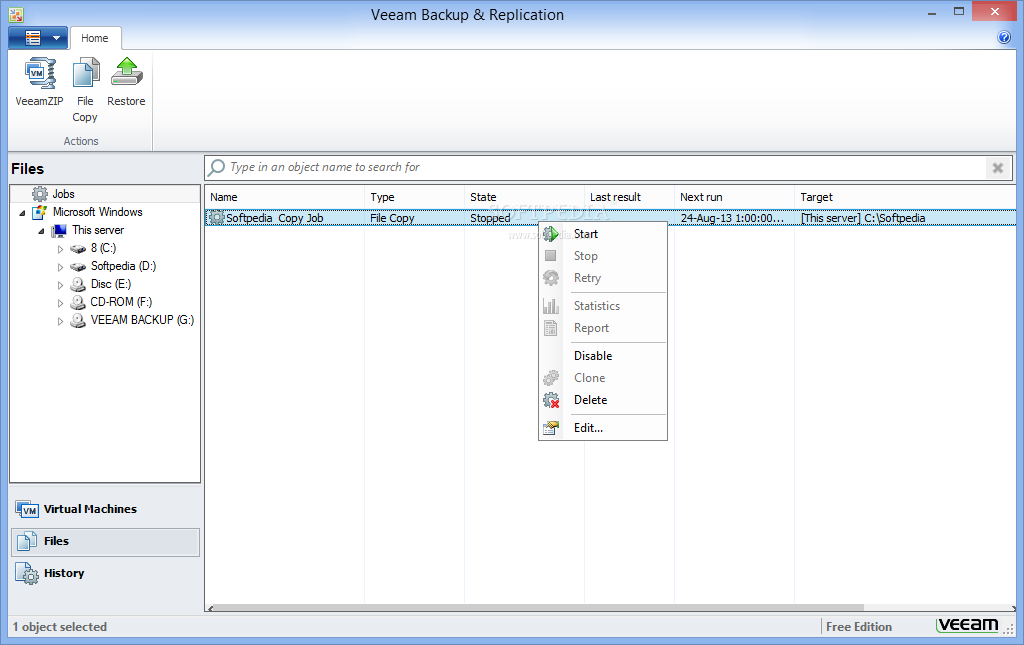The image size is (1024, 645).
Task: Click the Restore ribbon icon
Action: [126, 72]
